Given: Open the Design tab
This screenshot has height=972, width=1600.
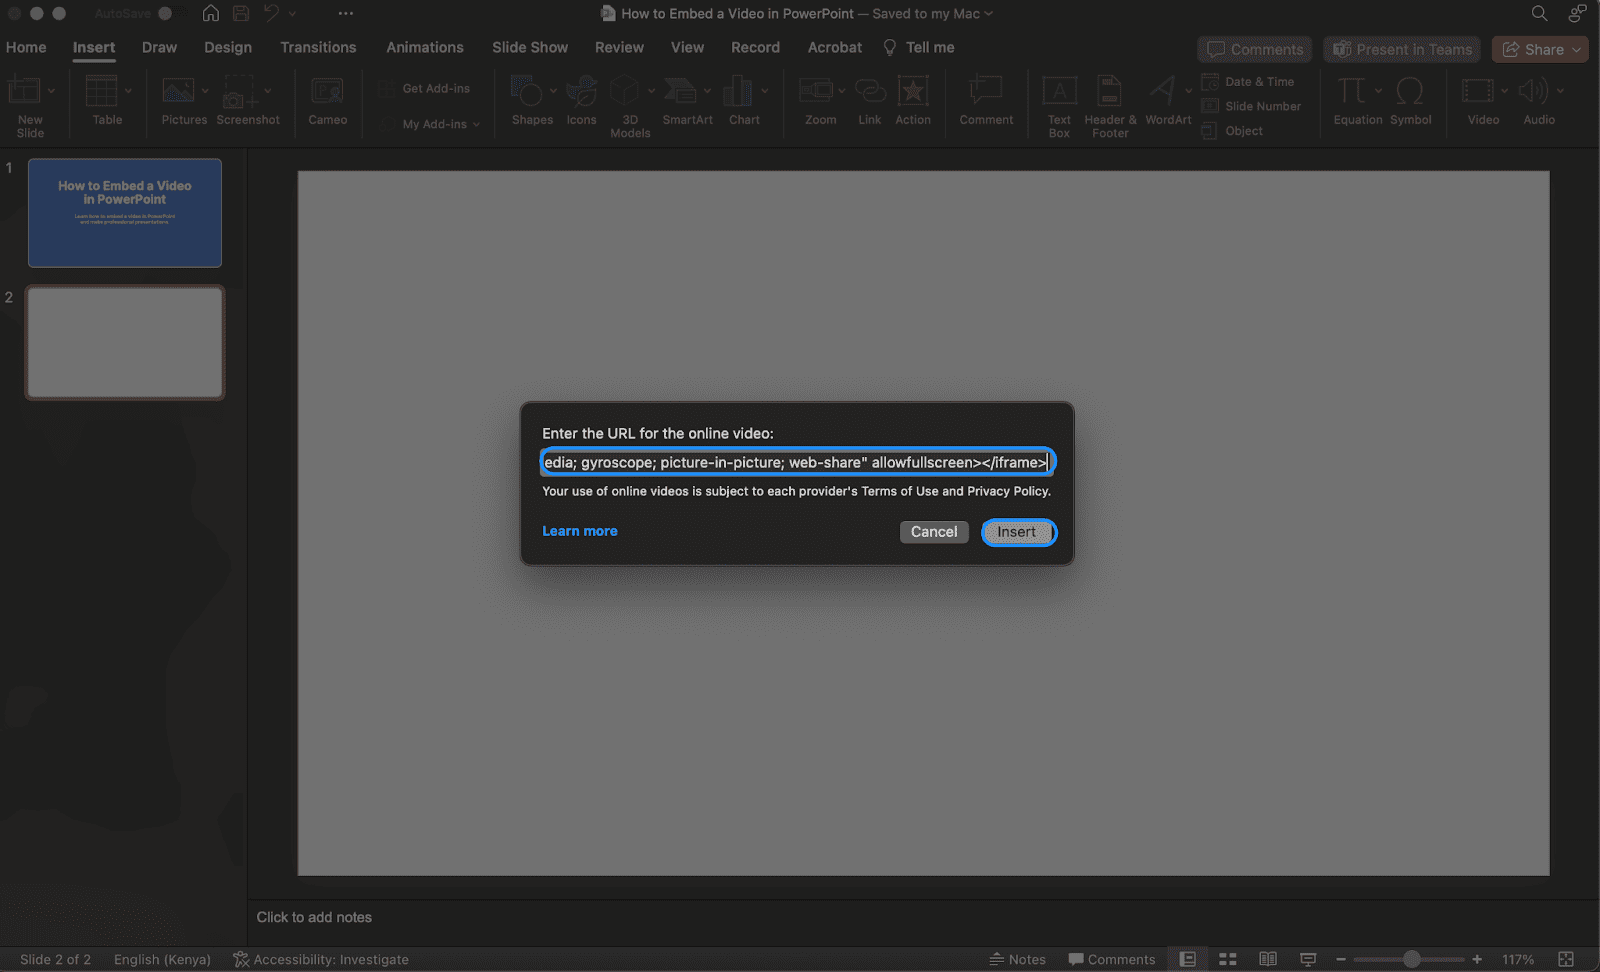Looking at the screenshot, I should (x=228, y=47).
